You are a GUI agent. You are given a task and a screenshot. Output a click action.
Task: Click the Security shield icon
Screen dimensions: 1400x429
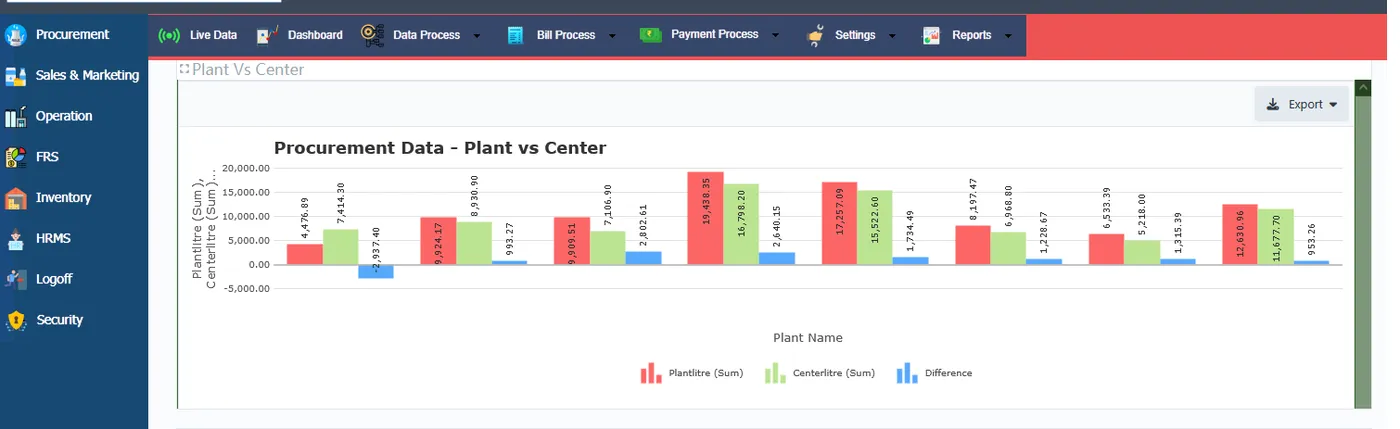[14, 321]
